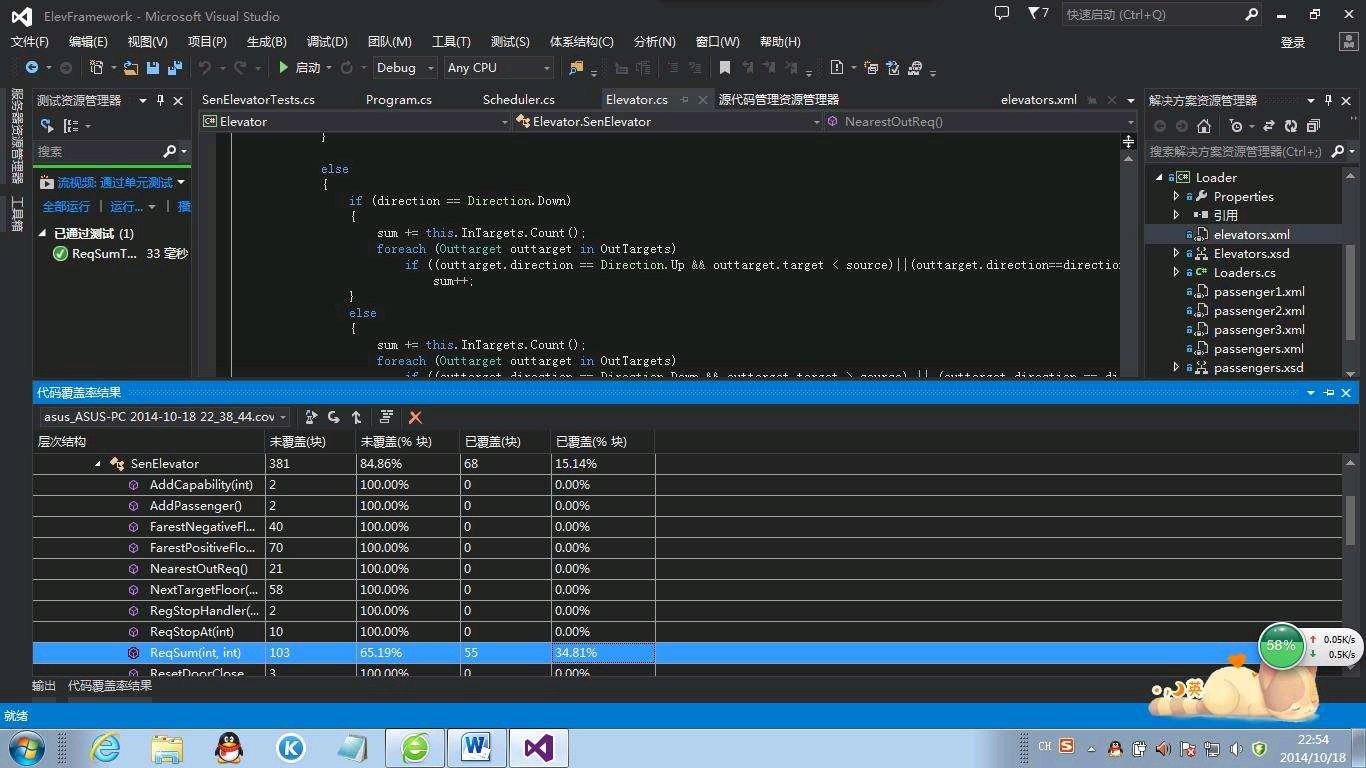Click 登录 sign-in link at top right
1366x768 pixels.
(x=1293, y=42)
